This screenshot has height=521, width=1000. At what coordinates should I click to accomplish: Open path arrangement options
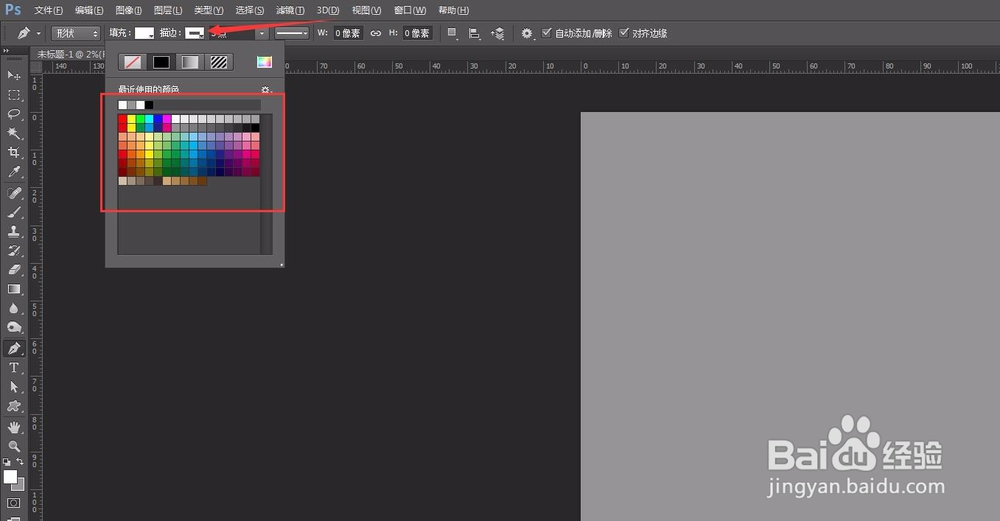coord(497,33)
